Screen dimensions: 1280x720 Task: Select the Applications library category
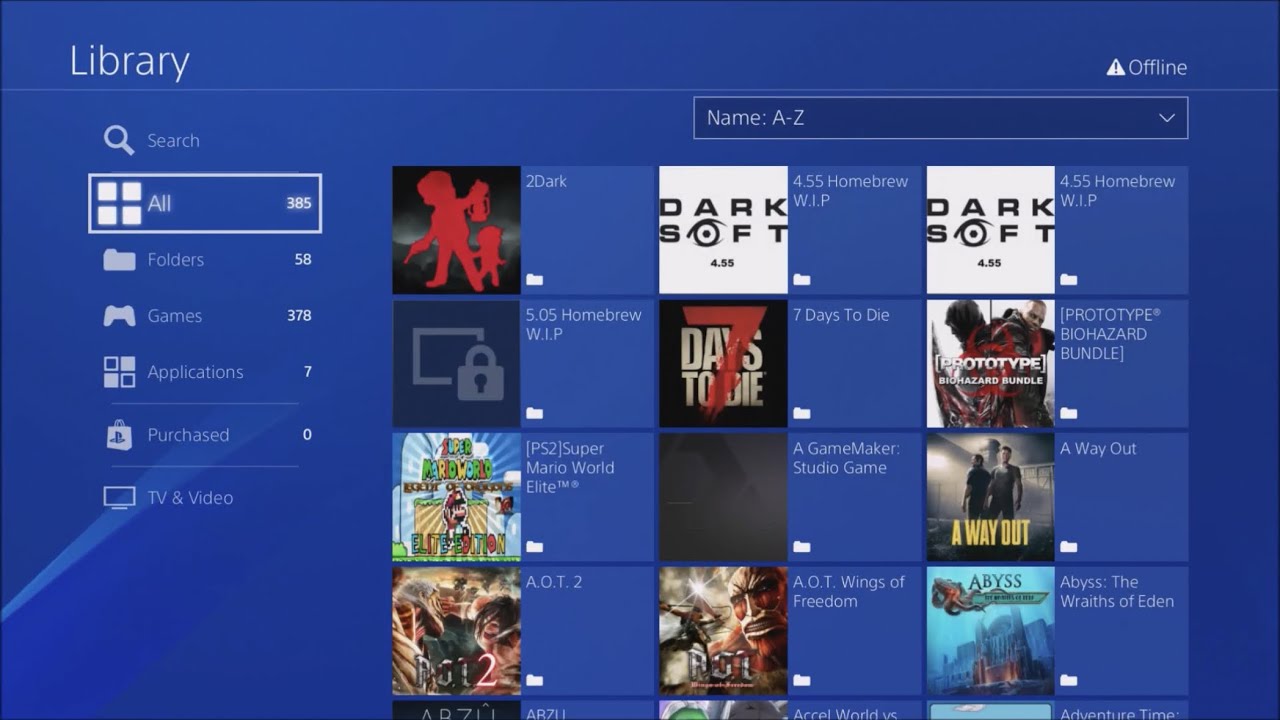205,372
